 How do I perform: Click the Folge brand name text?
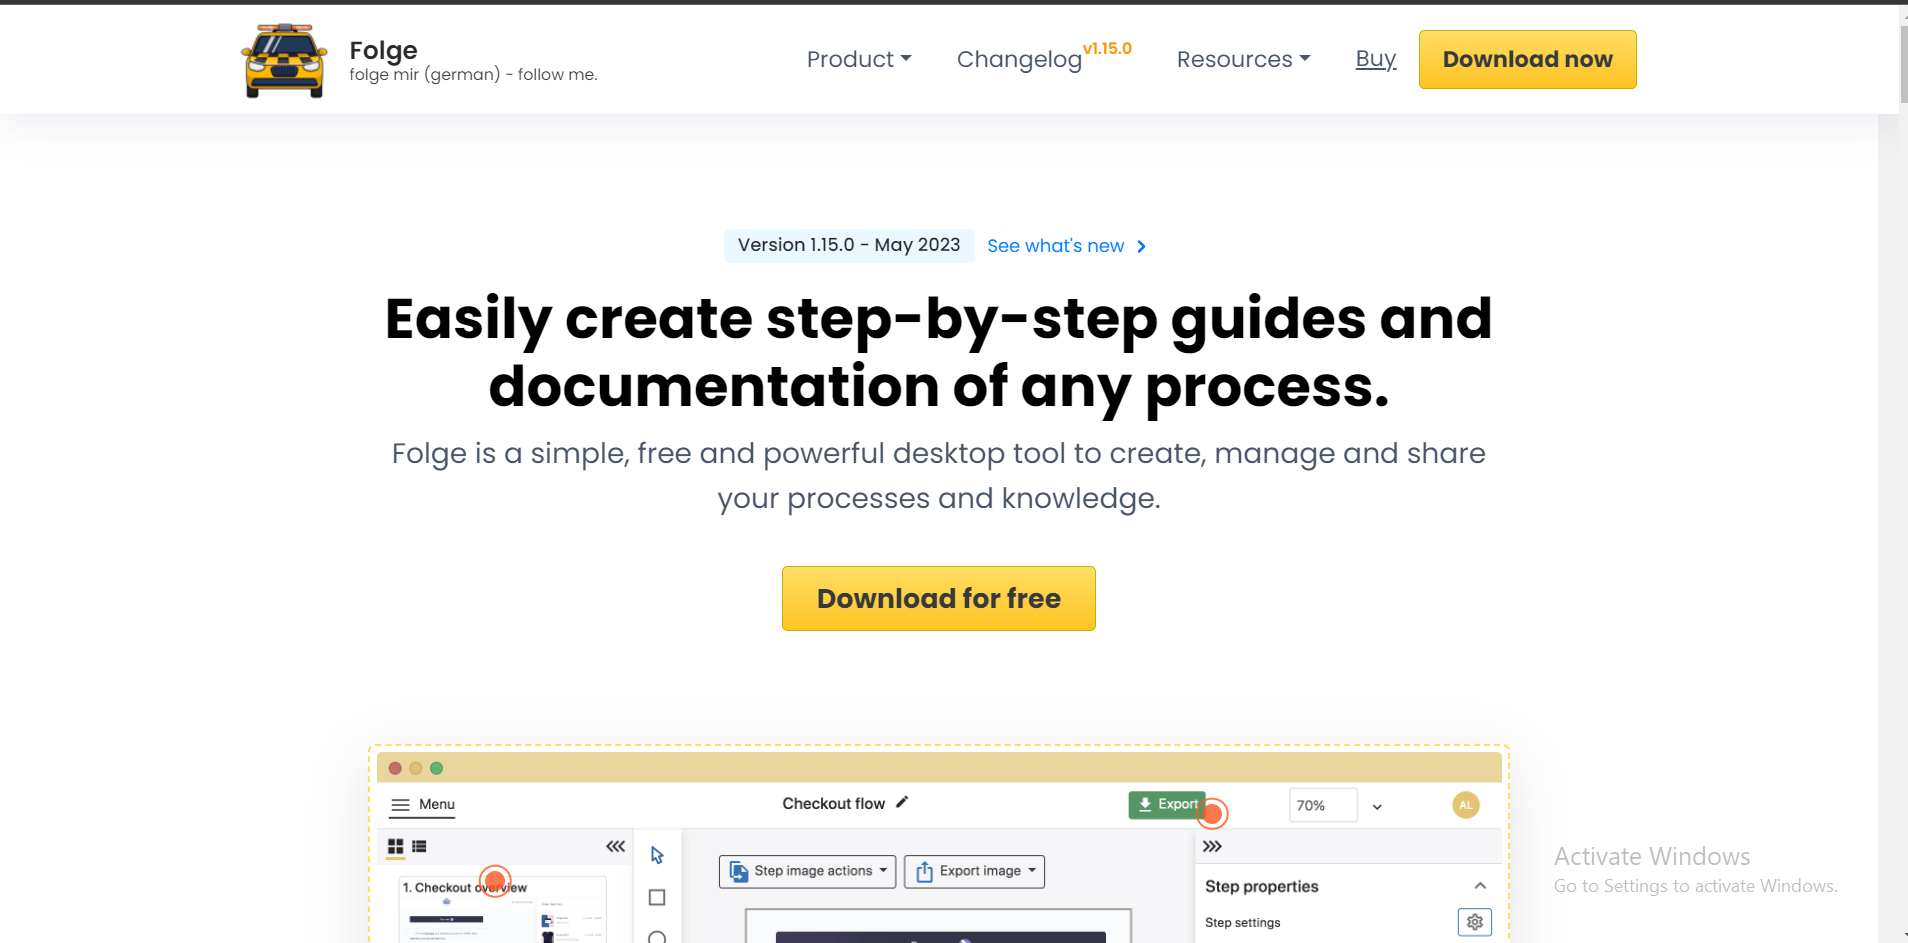pyautogui.click(x=383, y=50)
